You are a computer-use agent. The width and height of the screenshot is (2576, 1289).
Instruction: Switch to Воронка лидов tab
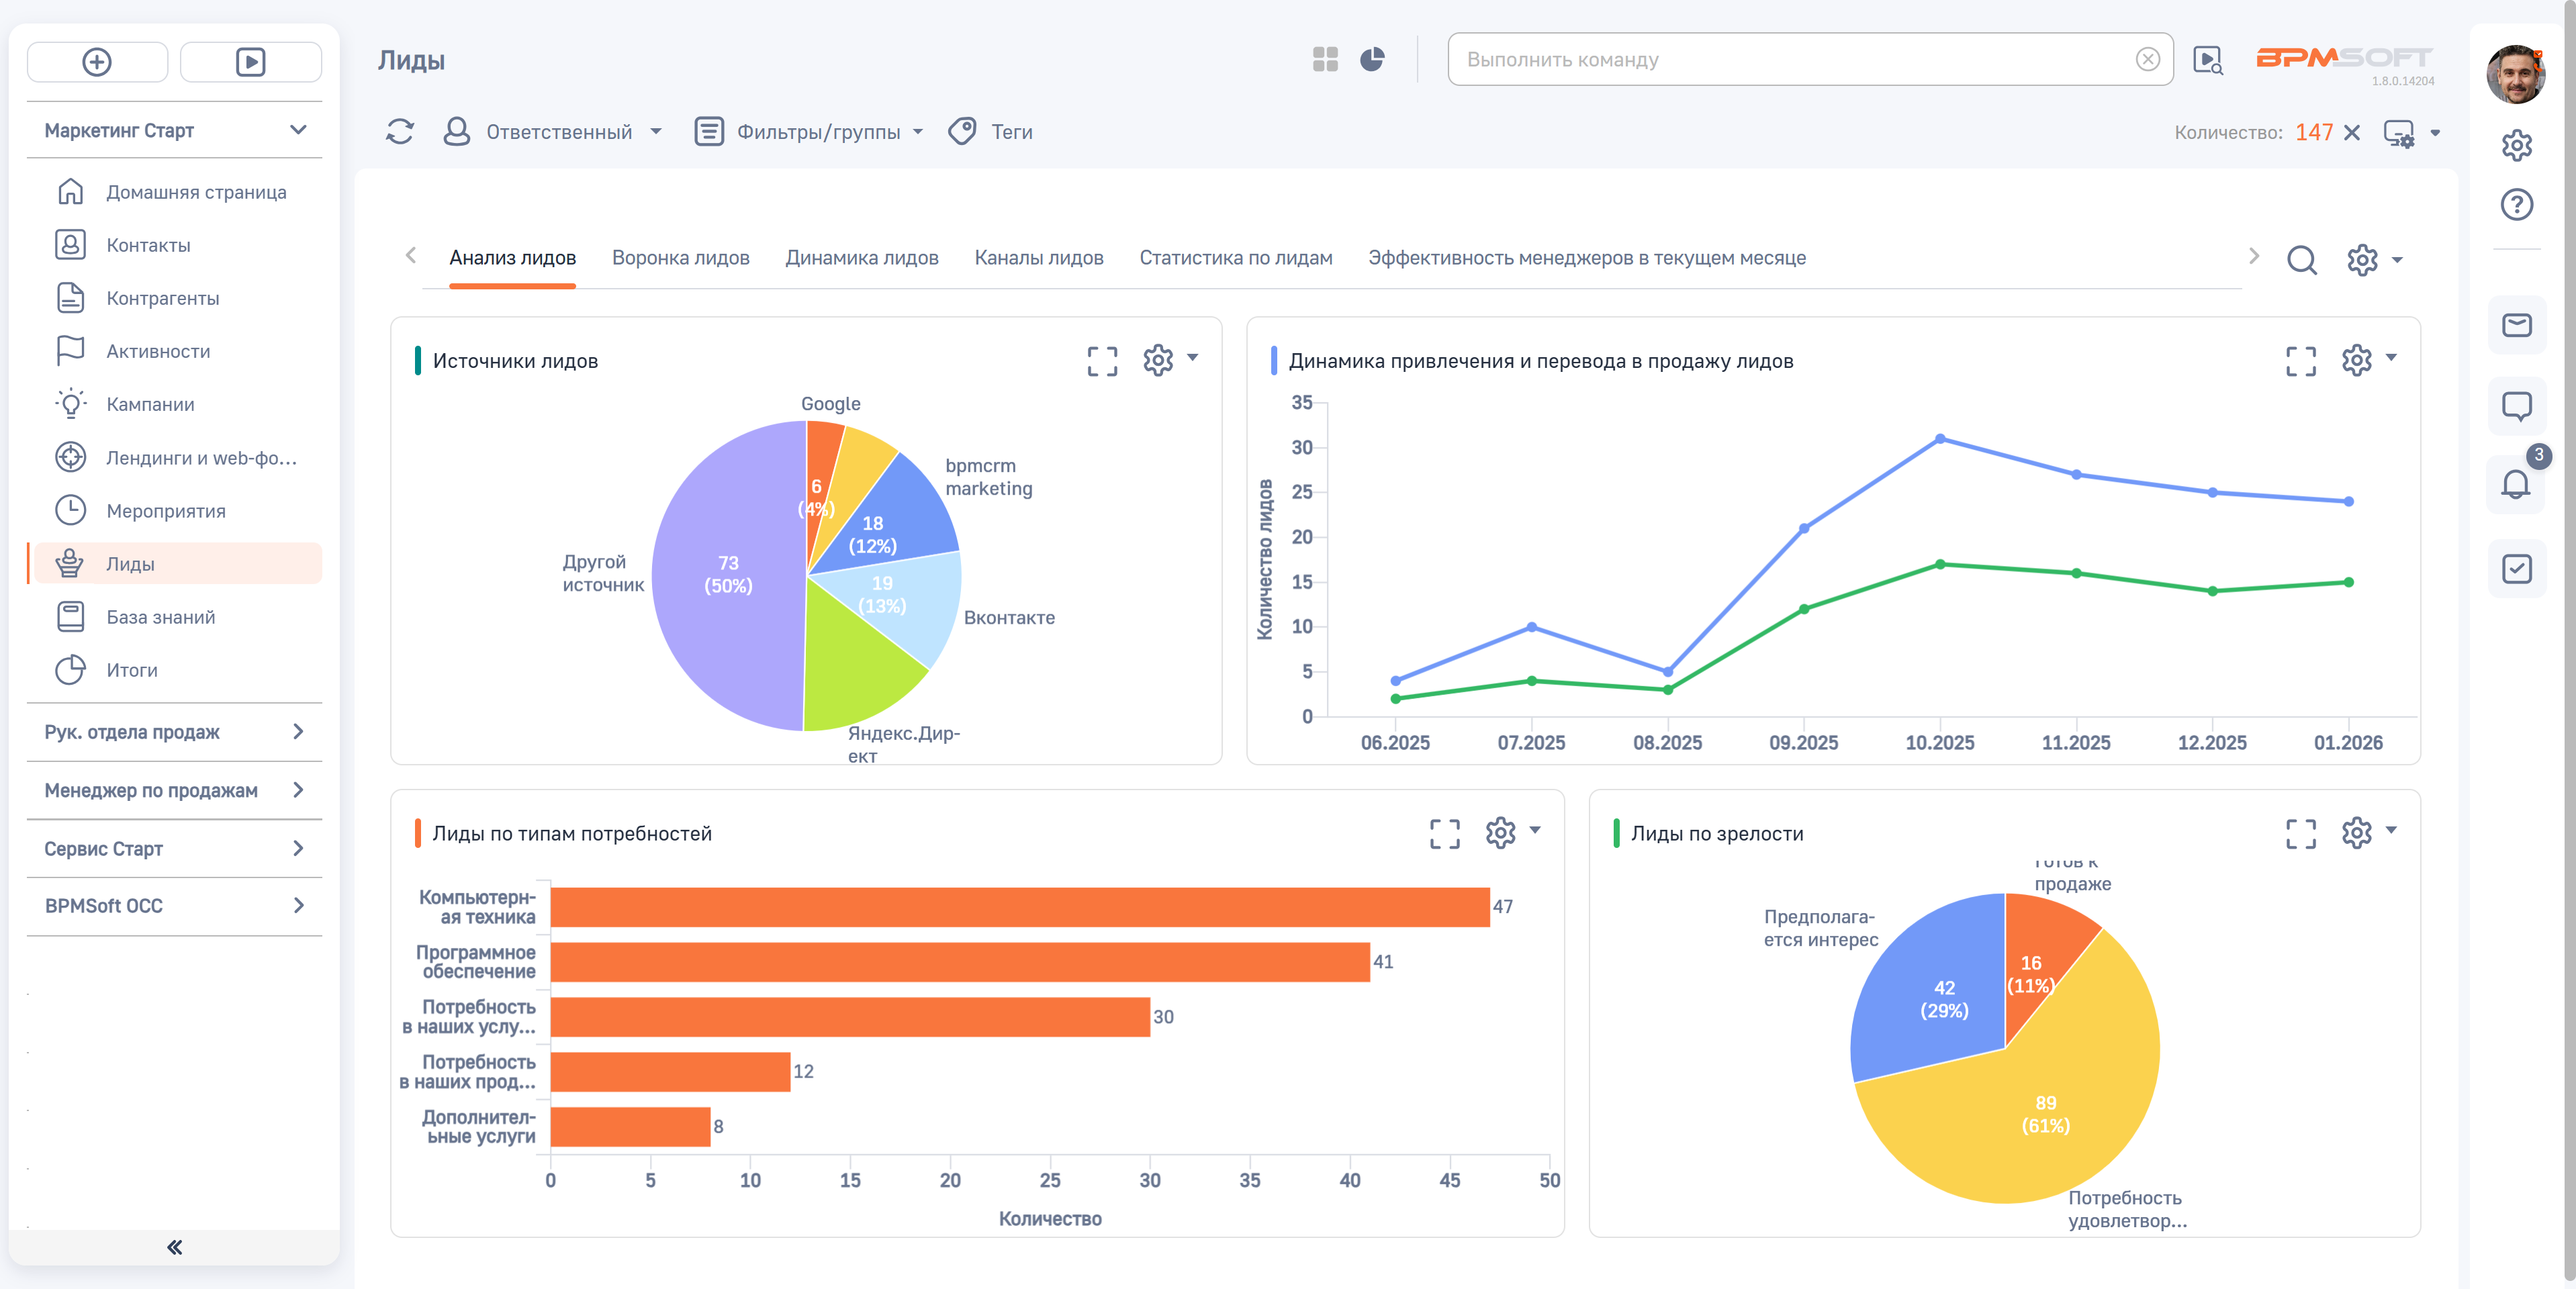pyautogui.click(x=680, y=258)
